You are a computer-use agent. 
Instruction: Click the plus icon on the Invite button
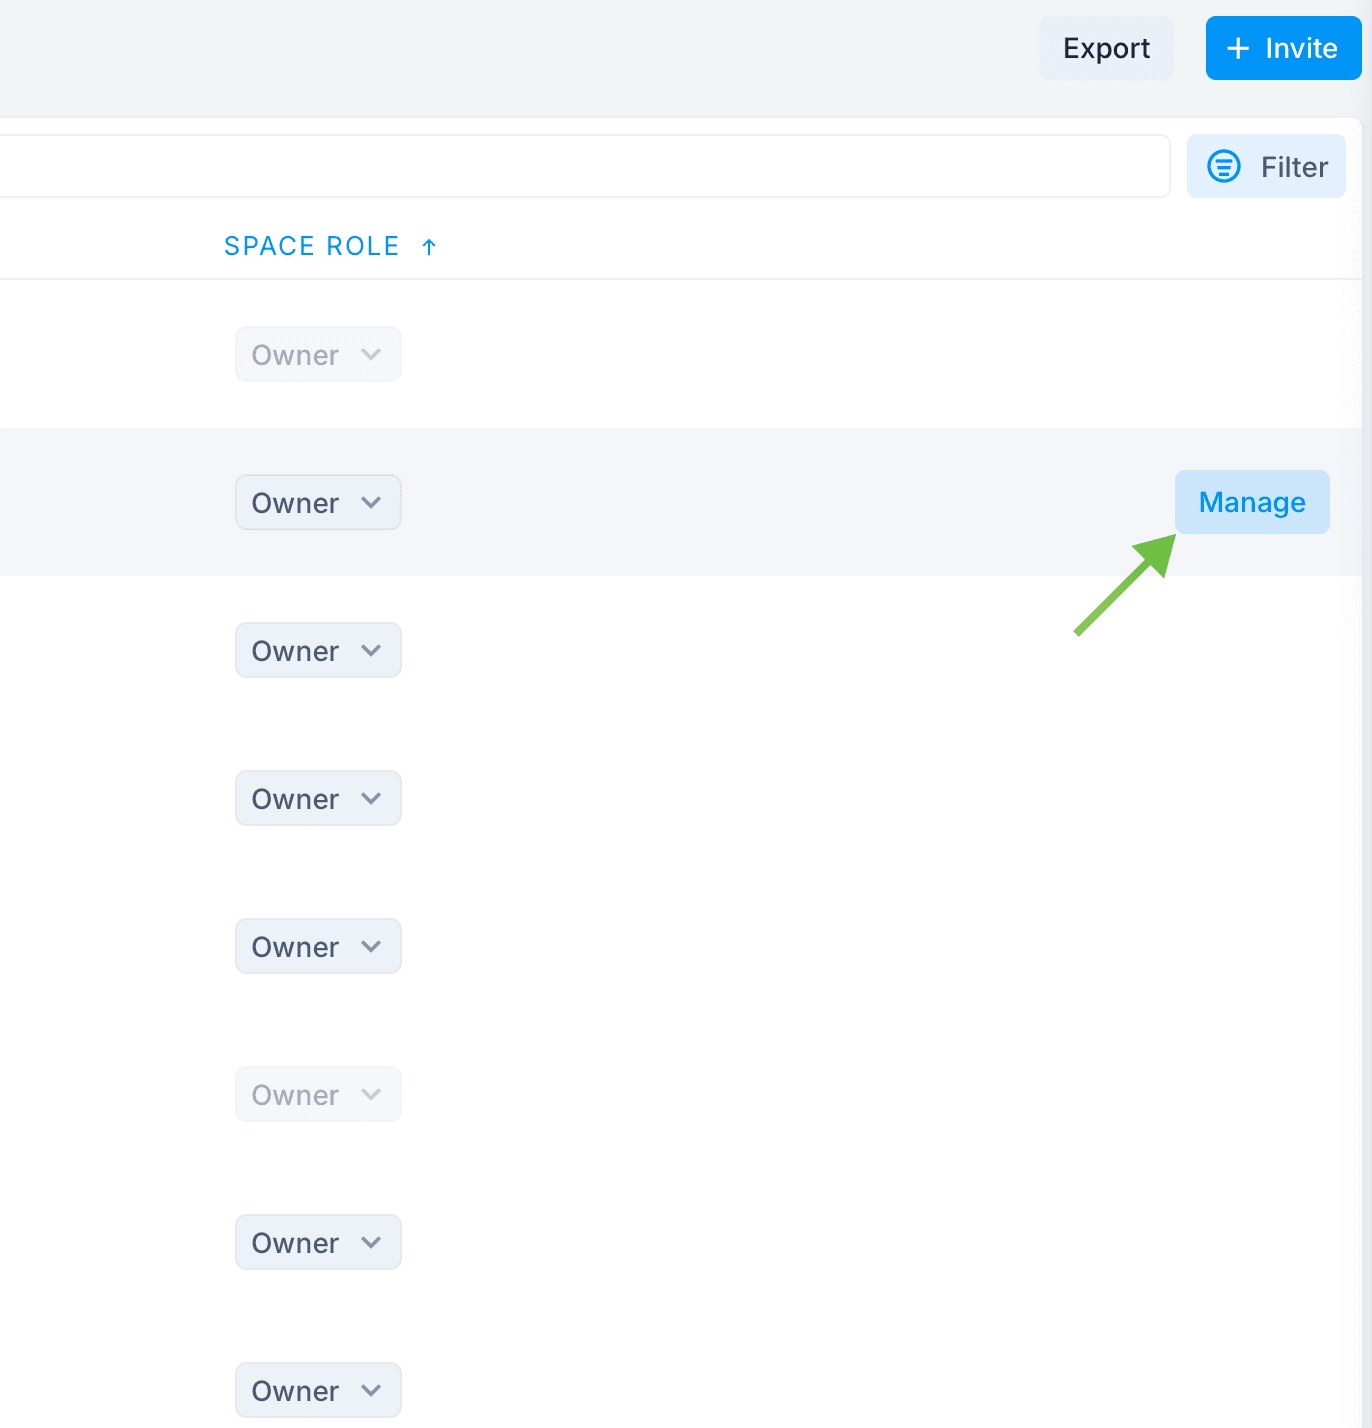[x=1238, y=48]
